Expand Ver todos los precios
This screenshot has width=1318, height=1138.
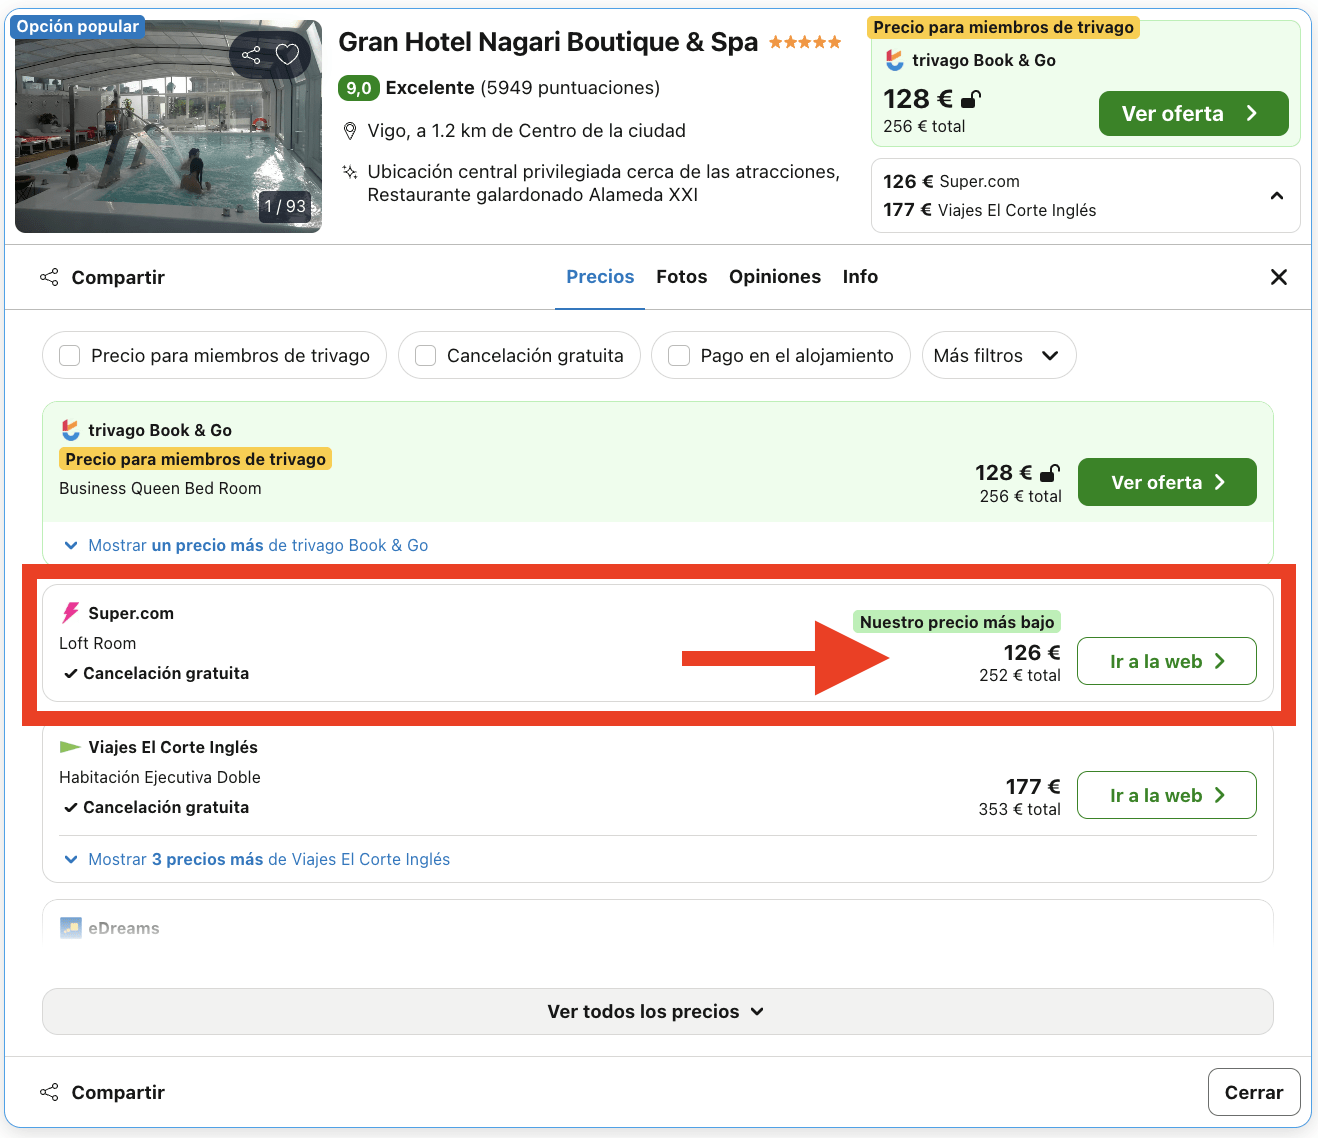click(657, 1011)
